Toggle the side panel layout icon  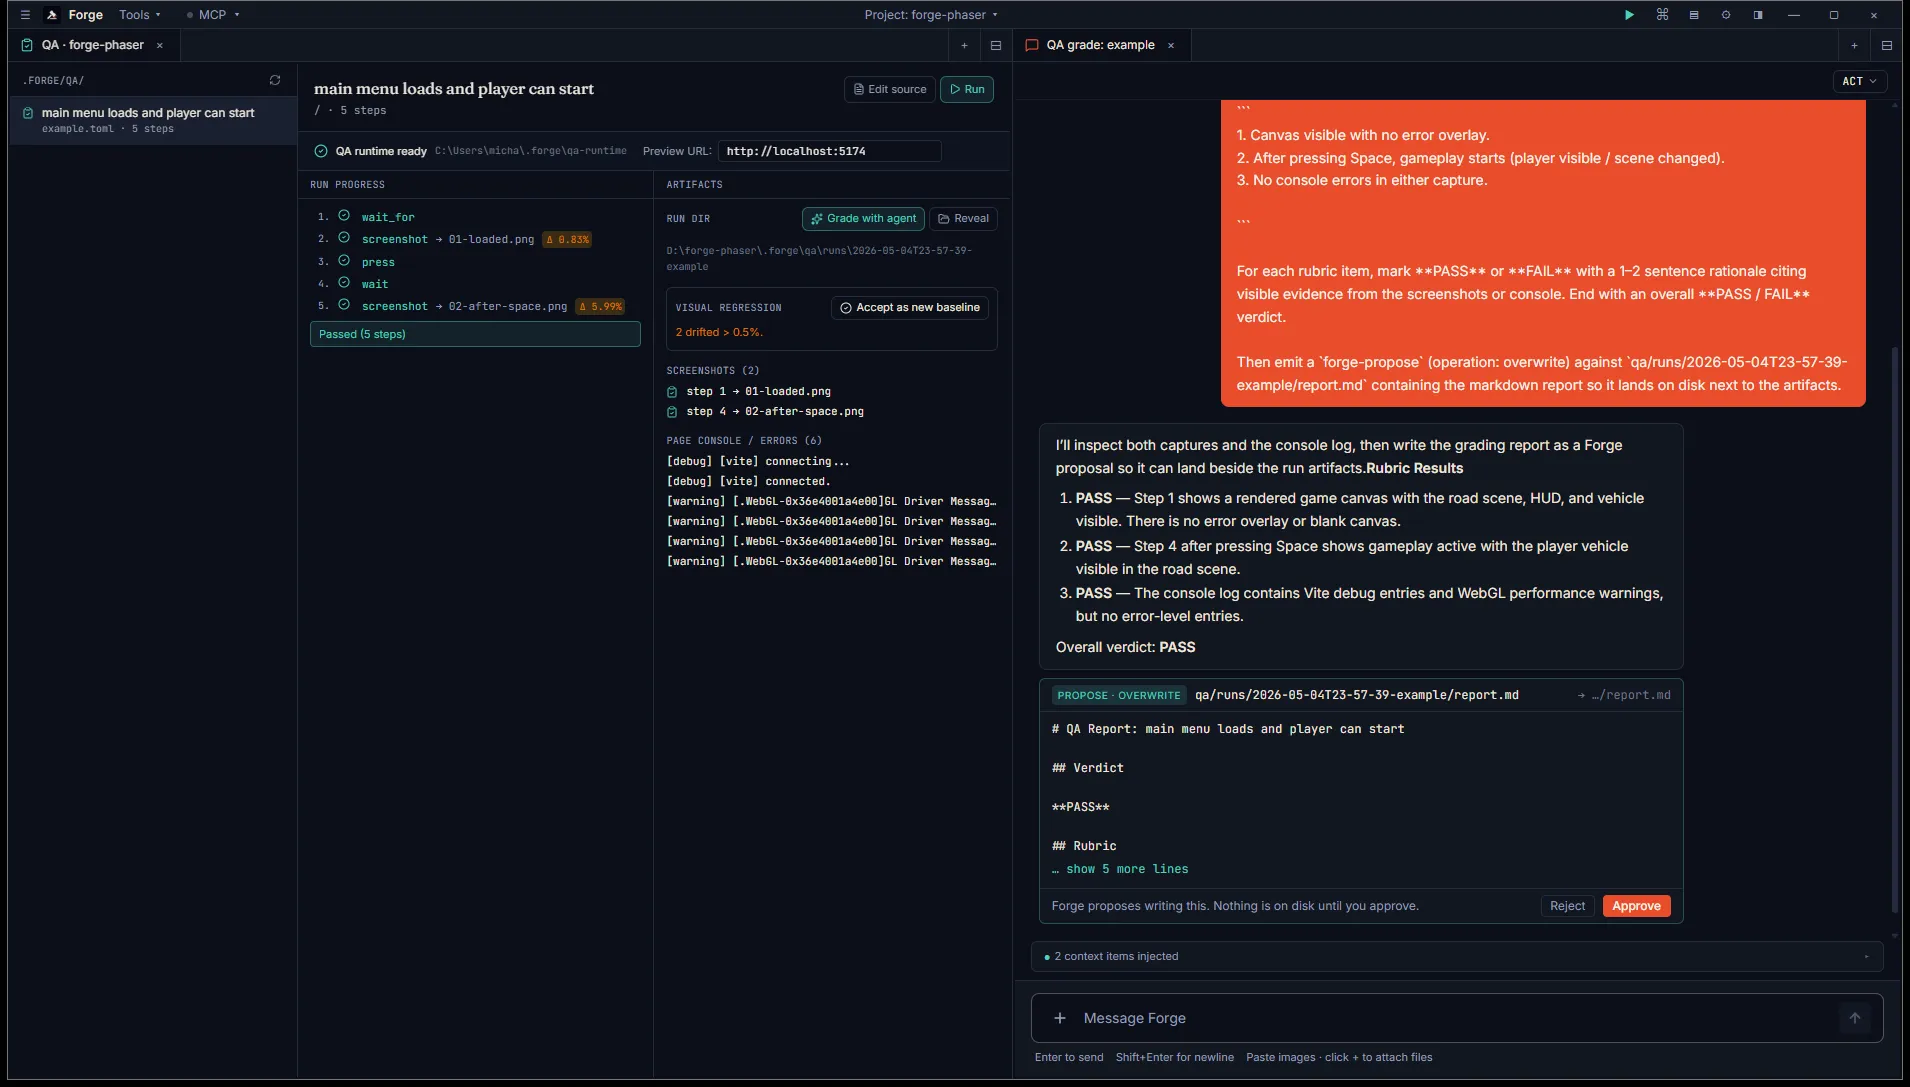(x=1758, y=15)
